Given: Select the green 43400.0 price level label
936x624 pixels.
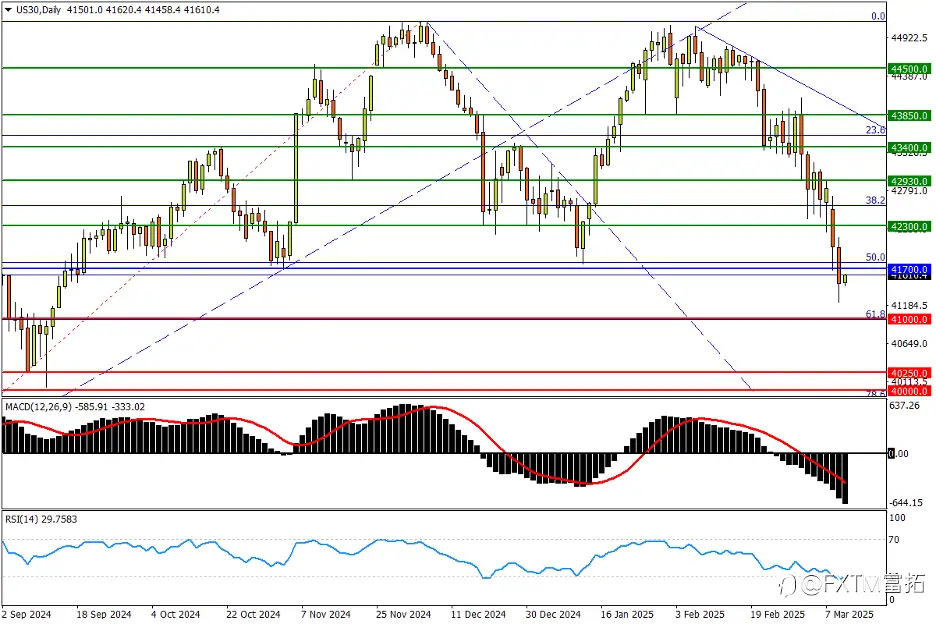Looking at the screenshot, I should coord(909,147).
